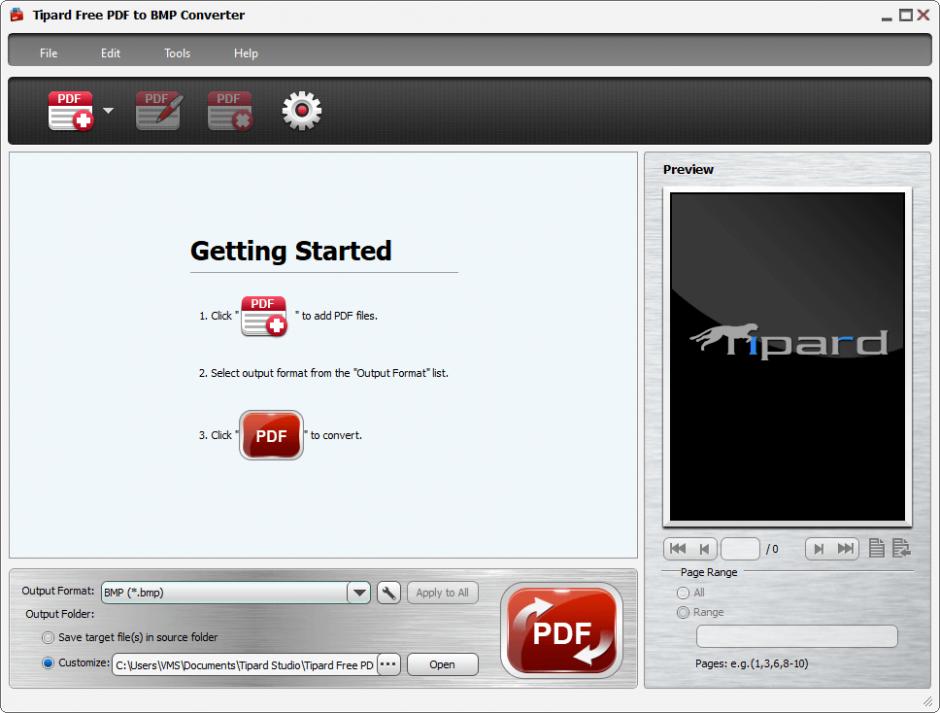Select Save target file(s) in source folder
This screenshot has width=940, height=713.
coord(48,637)
